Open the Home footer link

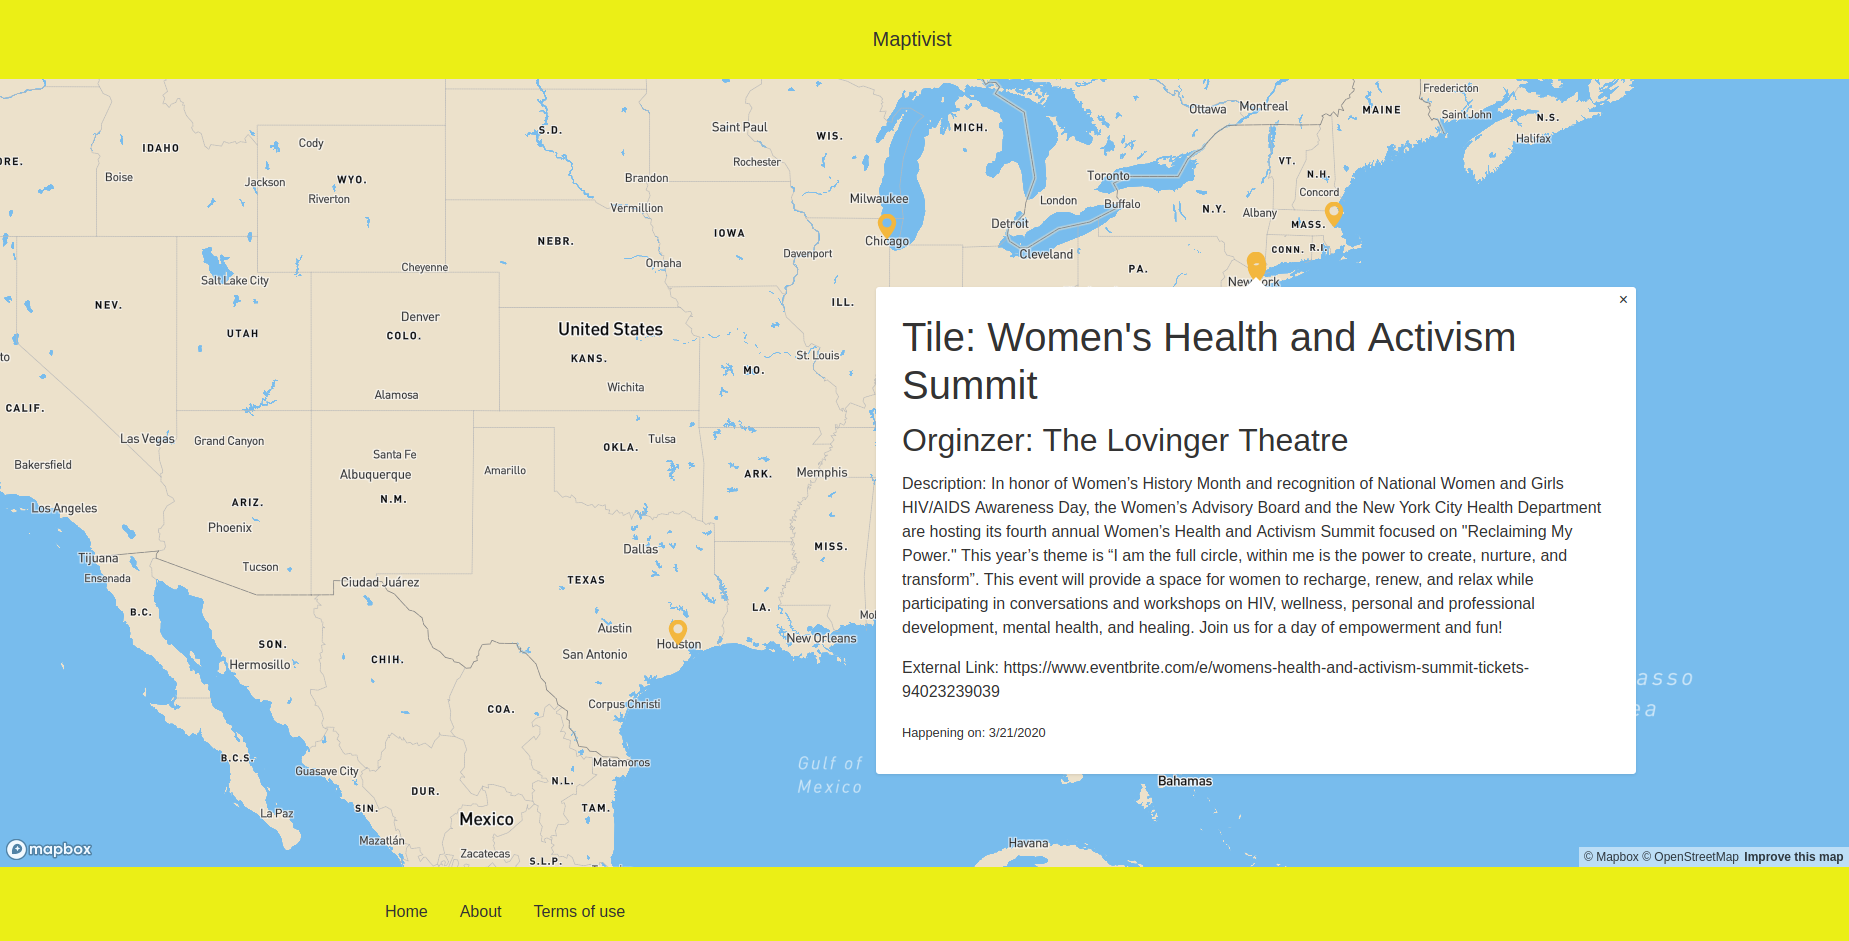point(406,911)
